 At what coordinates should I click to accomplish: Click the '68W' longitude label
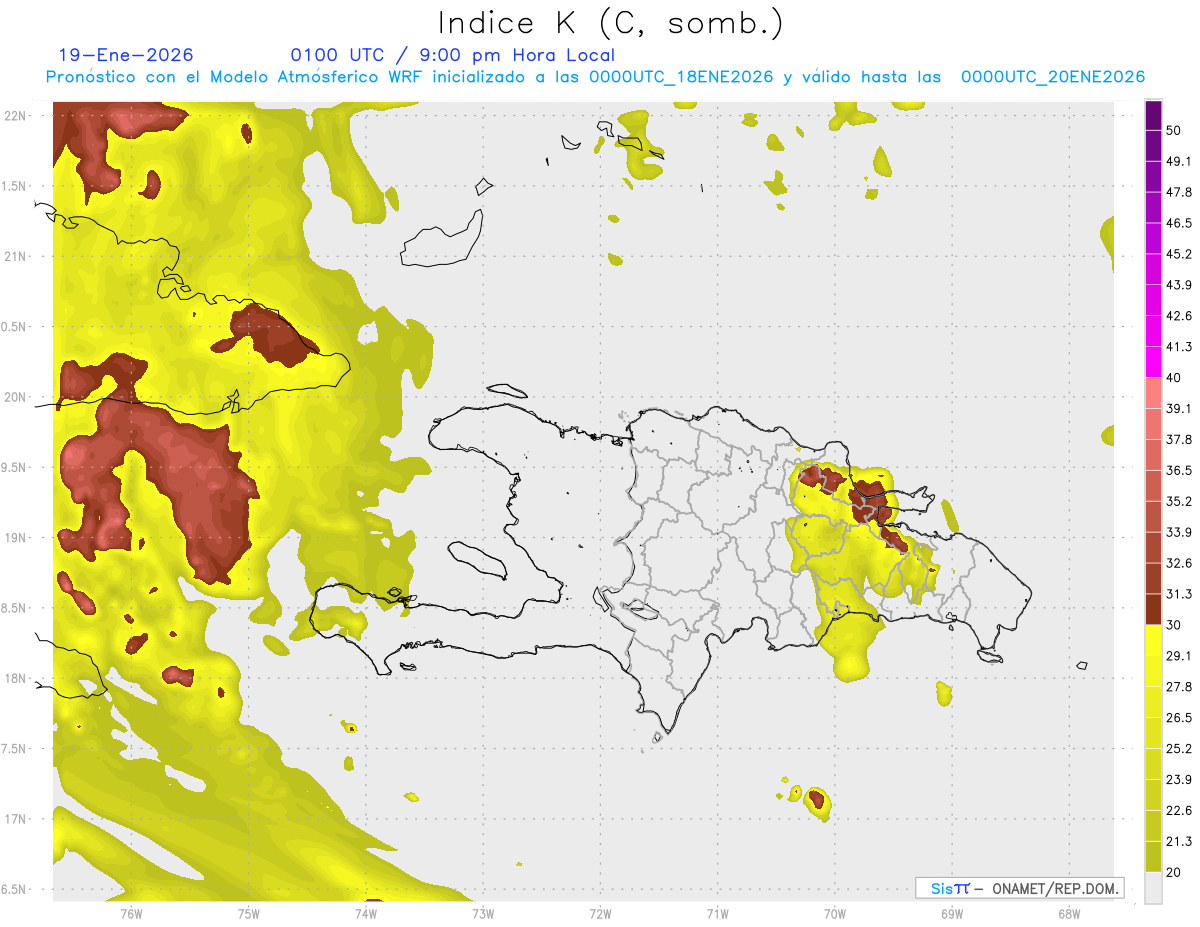point(1069,913)
